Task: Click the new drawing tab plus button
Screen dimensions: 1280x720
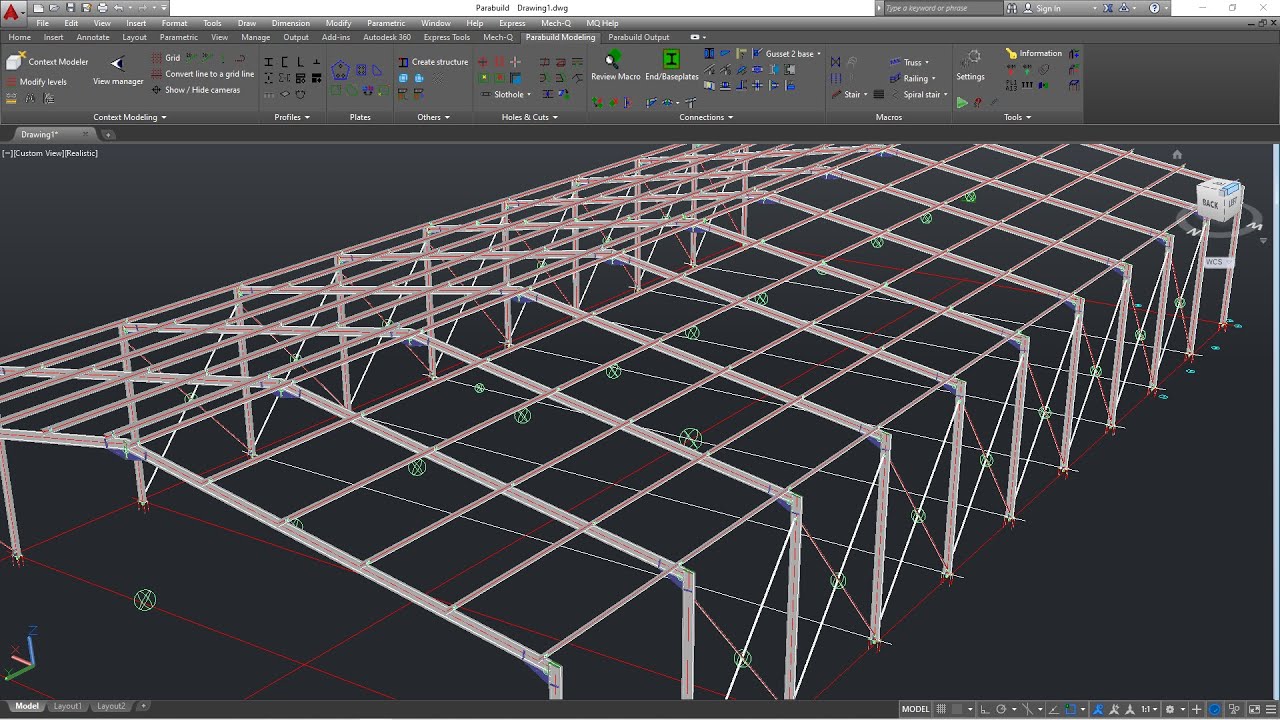Action: 108,134
